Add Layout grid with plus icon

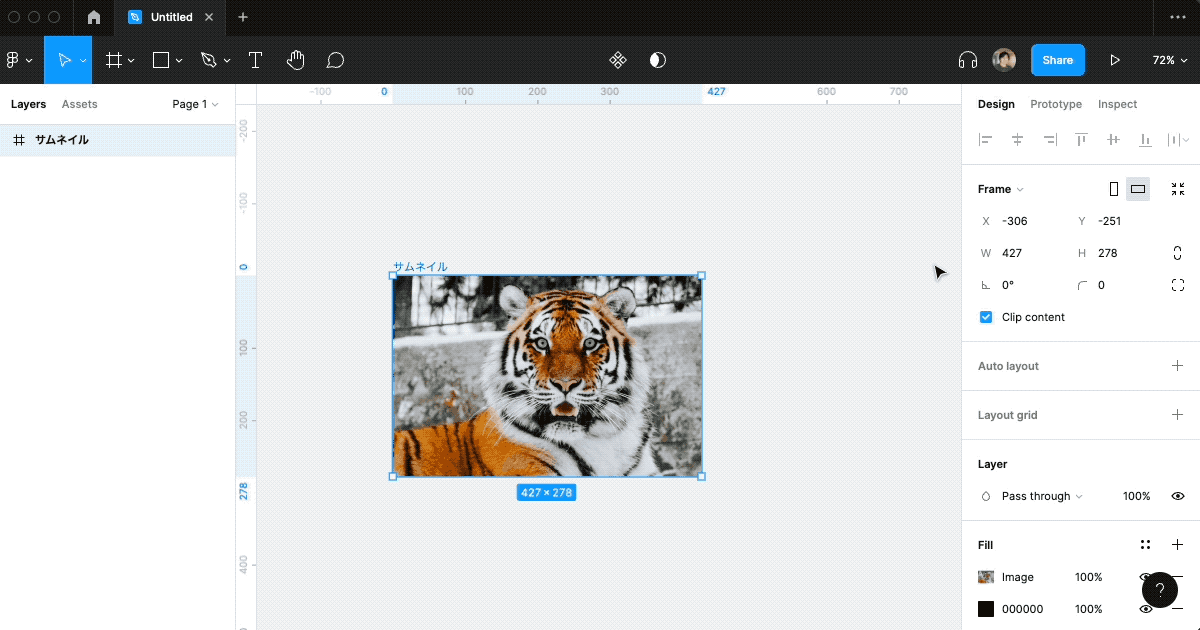[x=1178, y=415]
